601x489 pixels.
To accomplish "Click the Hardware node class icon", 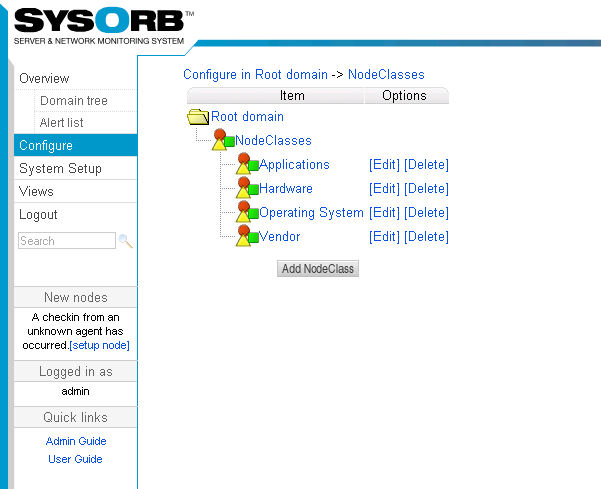I will [x=247, y=188].
